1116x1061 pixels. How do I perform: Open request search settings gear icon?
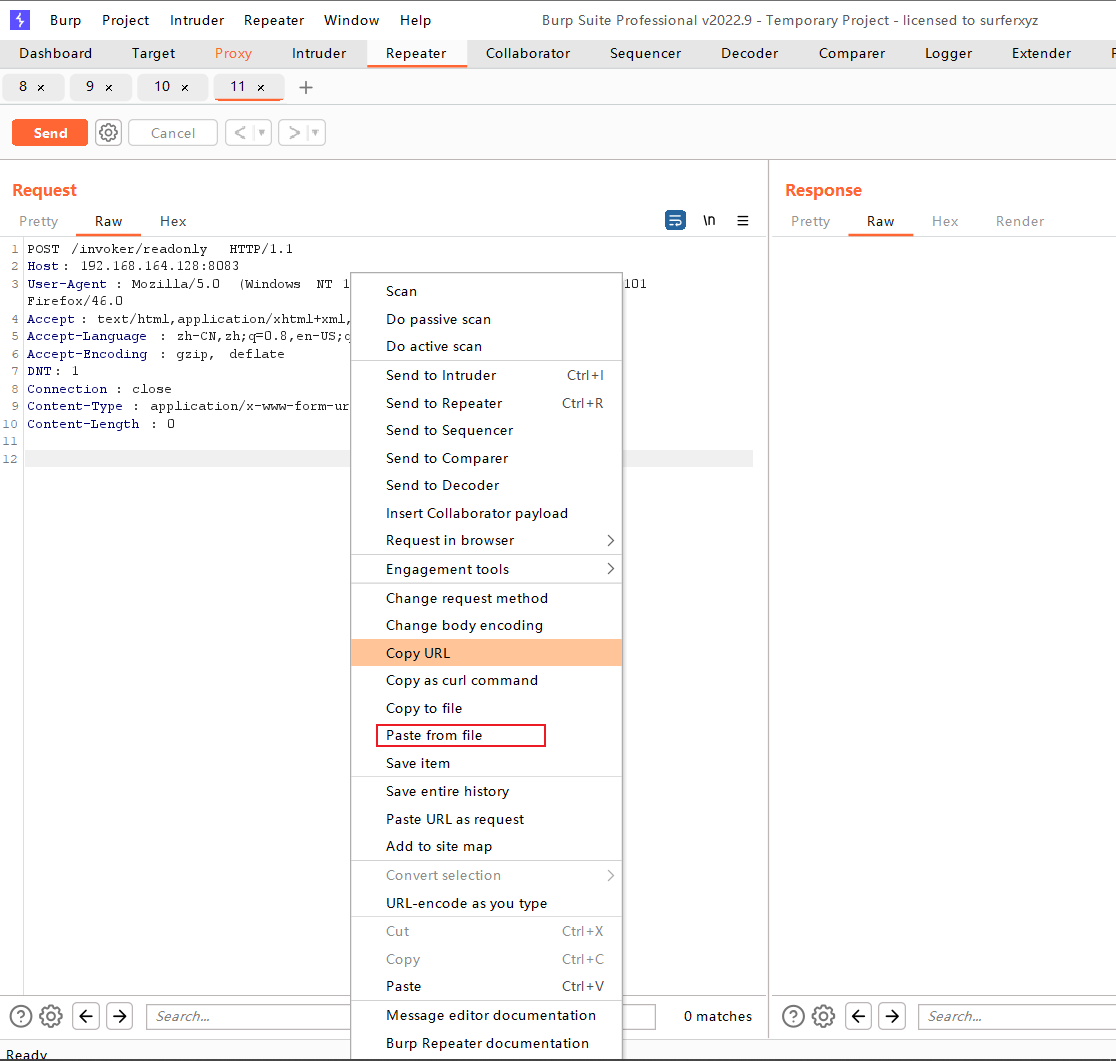pyautogui.click(x=51, y=1016)
